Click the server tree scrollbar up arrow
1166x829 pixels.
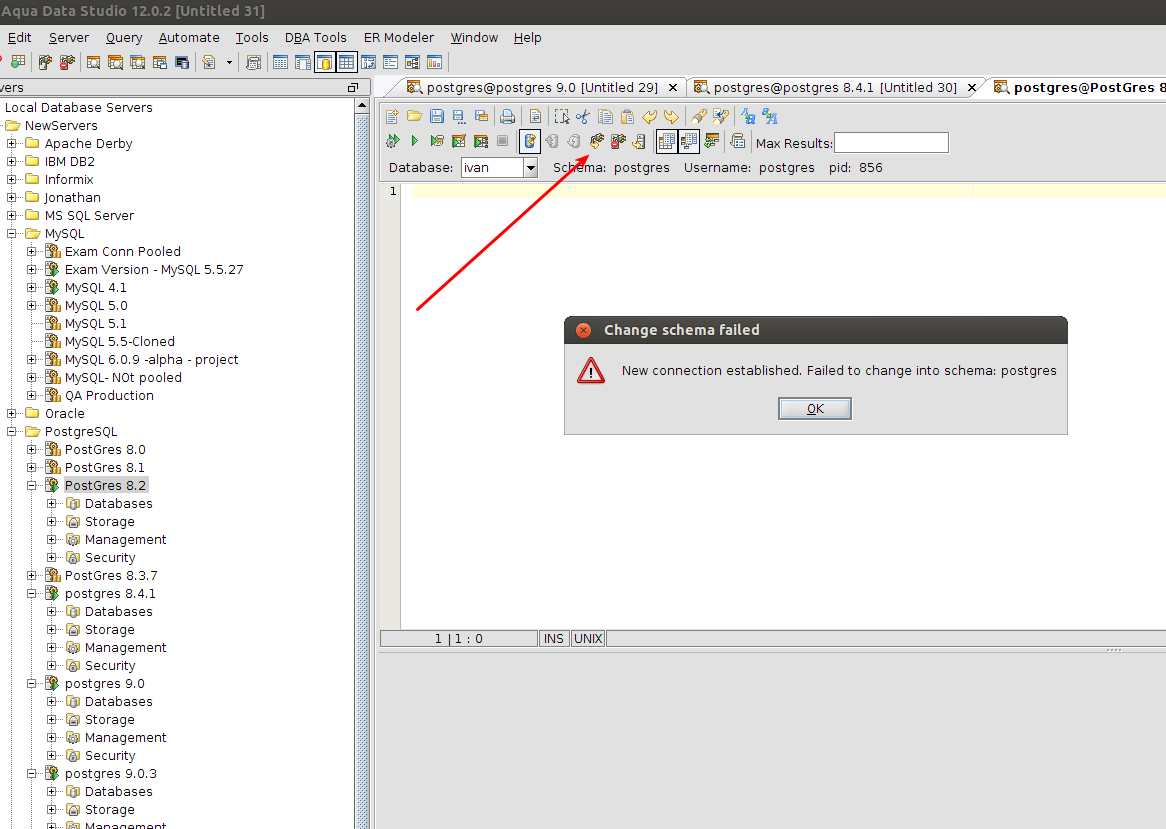coord(362,106)
